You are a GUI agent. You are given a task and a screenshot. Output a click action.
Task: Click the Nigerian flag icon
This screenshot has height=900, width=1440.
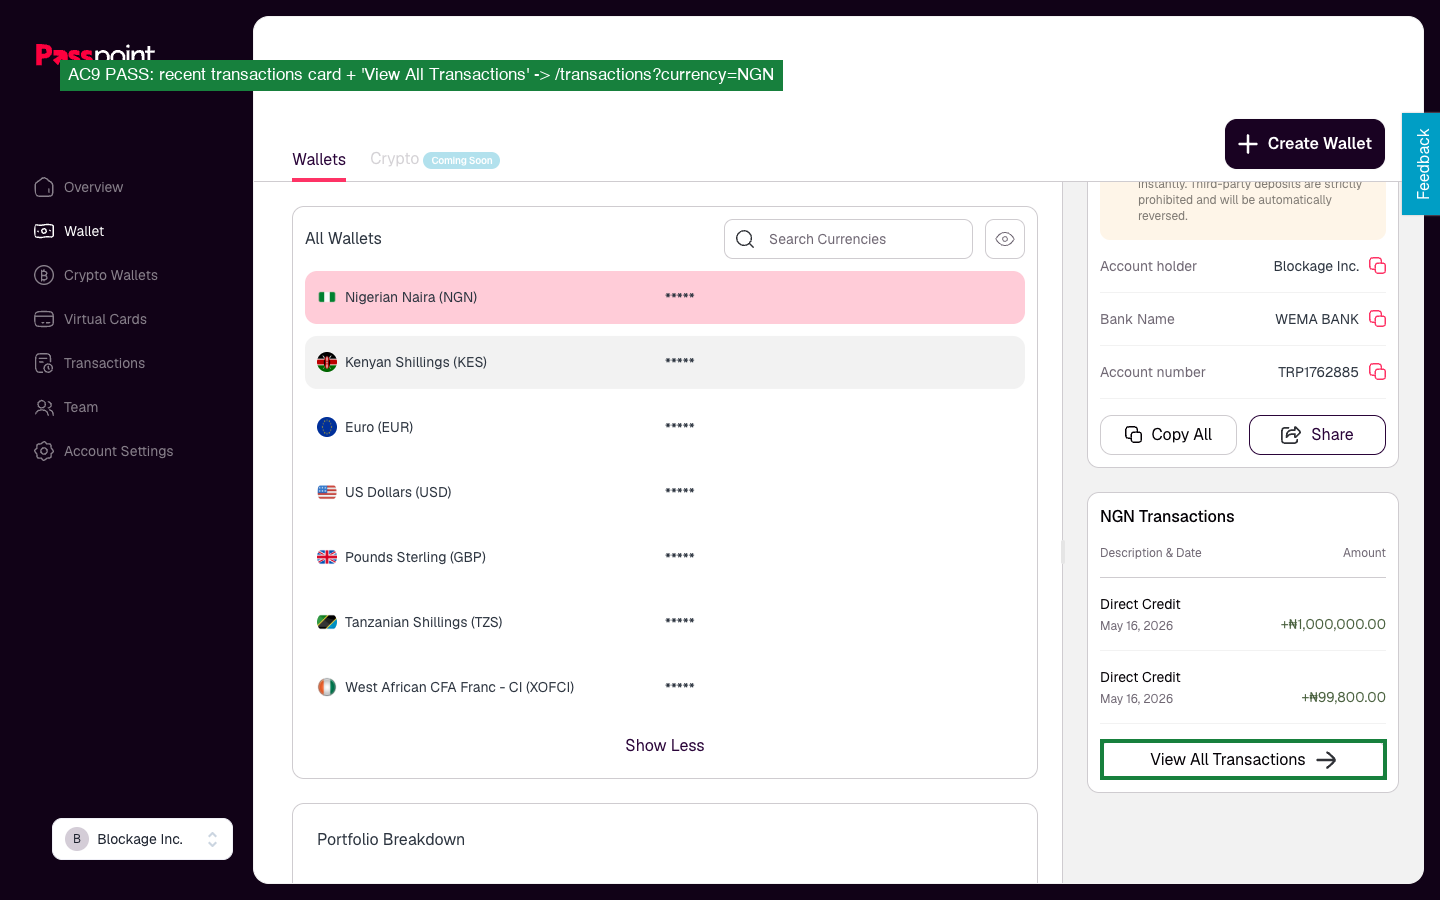327,297
